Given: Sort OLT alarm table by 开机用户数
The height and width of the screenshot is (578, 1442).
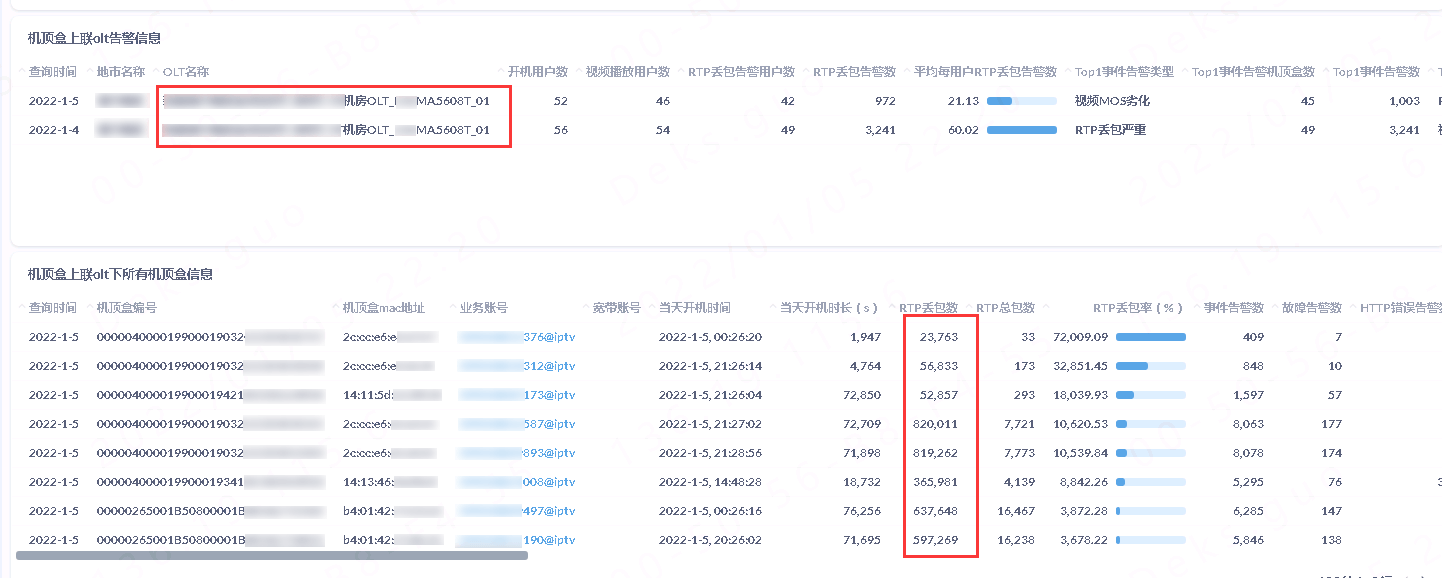Looking at the screenshot, I should [x=538, y=72].
